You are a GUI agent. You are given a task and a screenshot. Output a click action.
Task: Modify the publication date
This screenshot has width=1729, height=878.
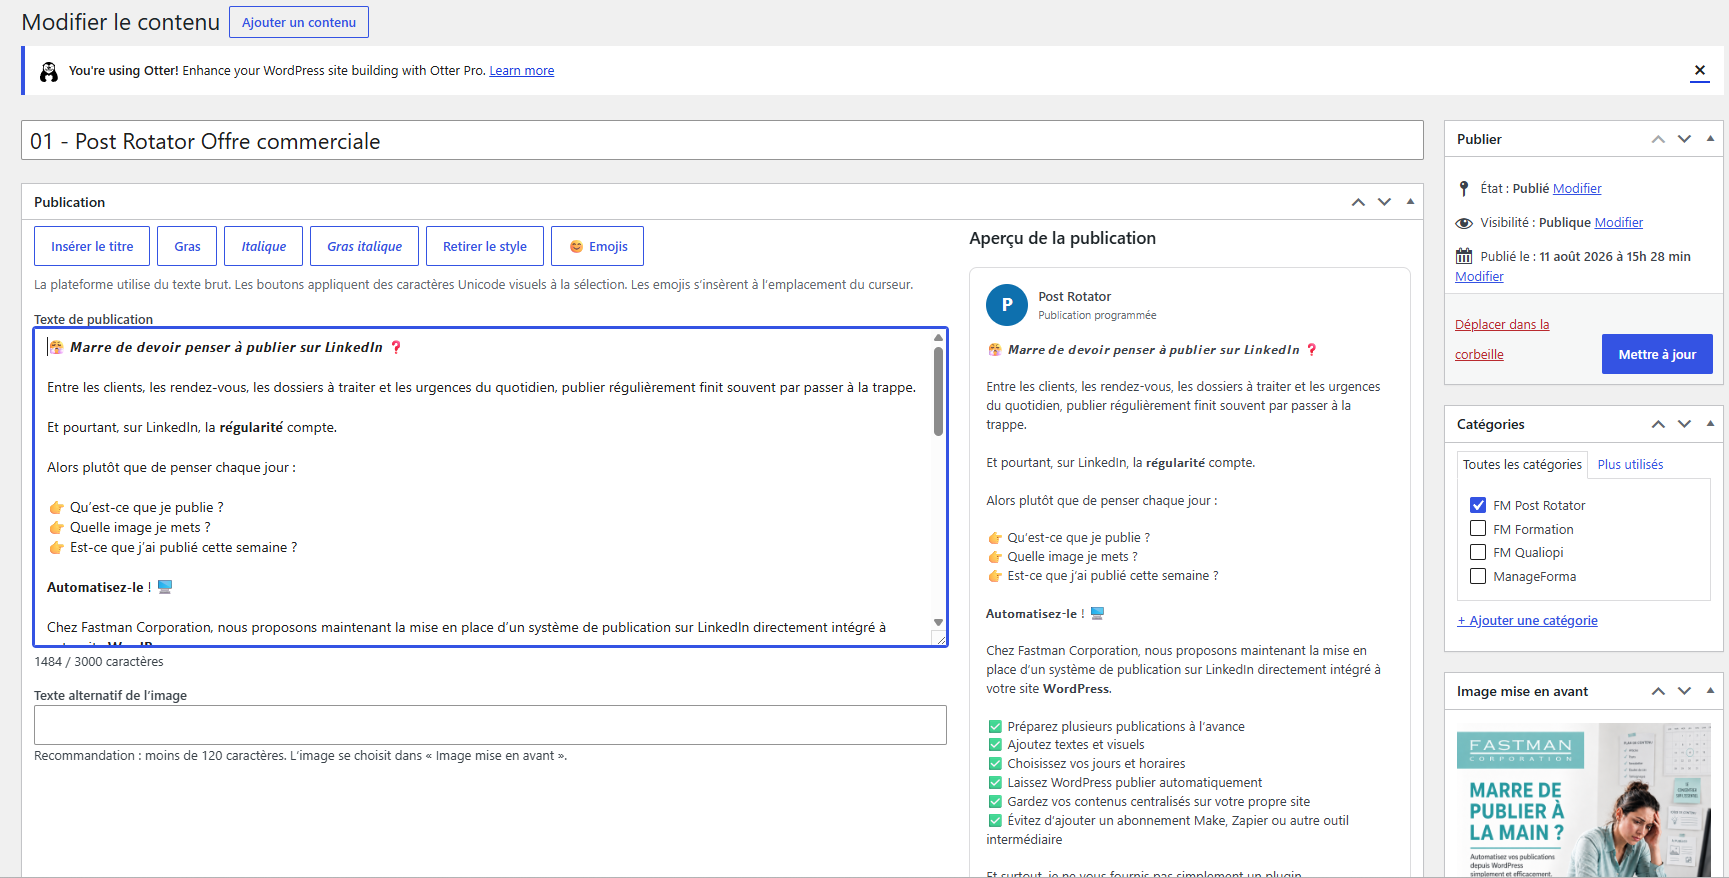[x=1479, y=276]
